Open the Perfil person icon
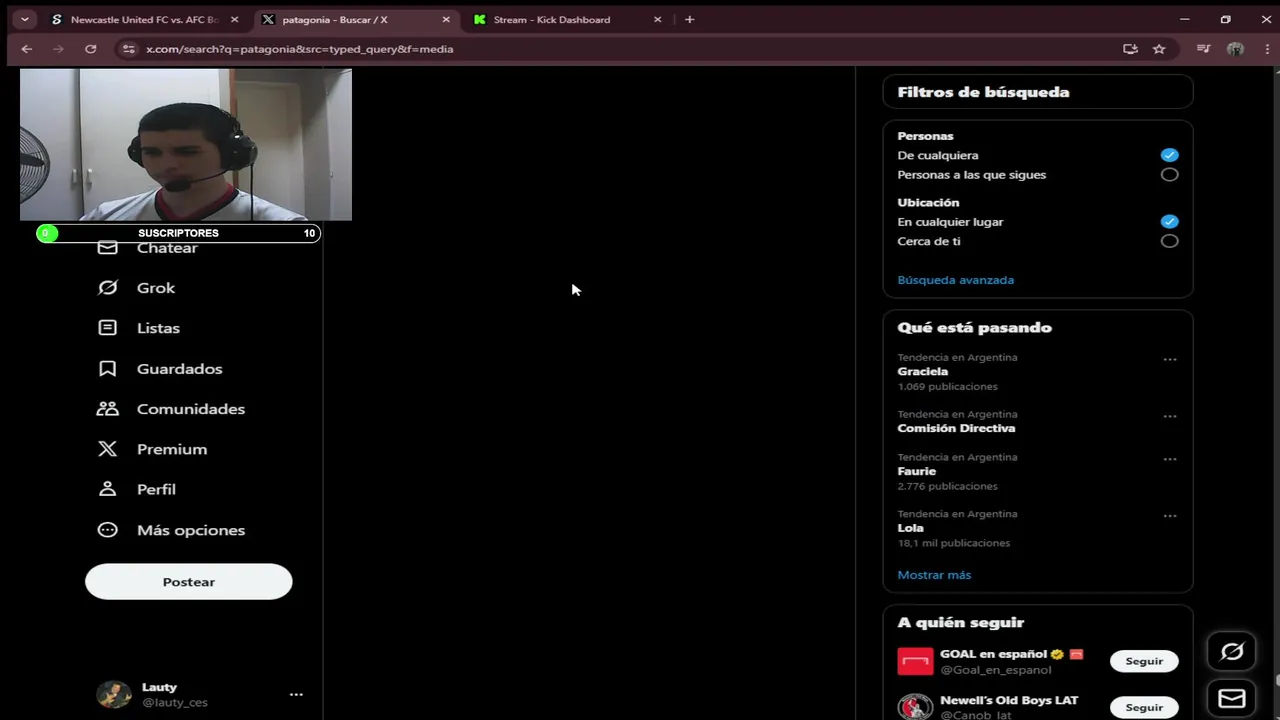 click(x=107, y=489)
